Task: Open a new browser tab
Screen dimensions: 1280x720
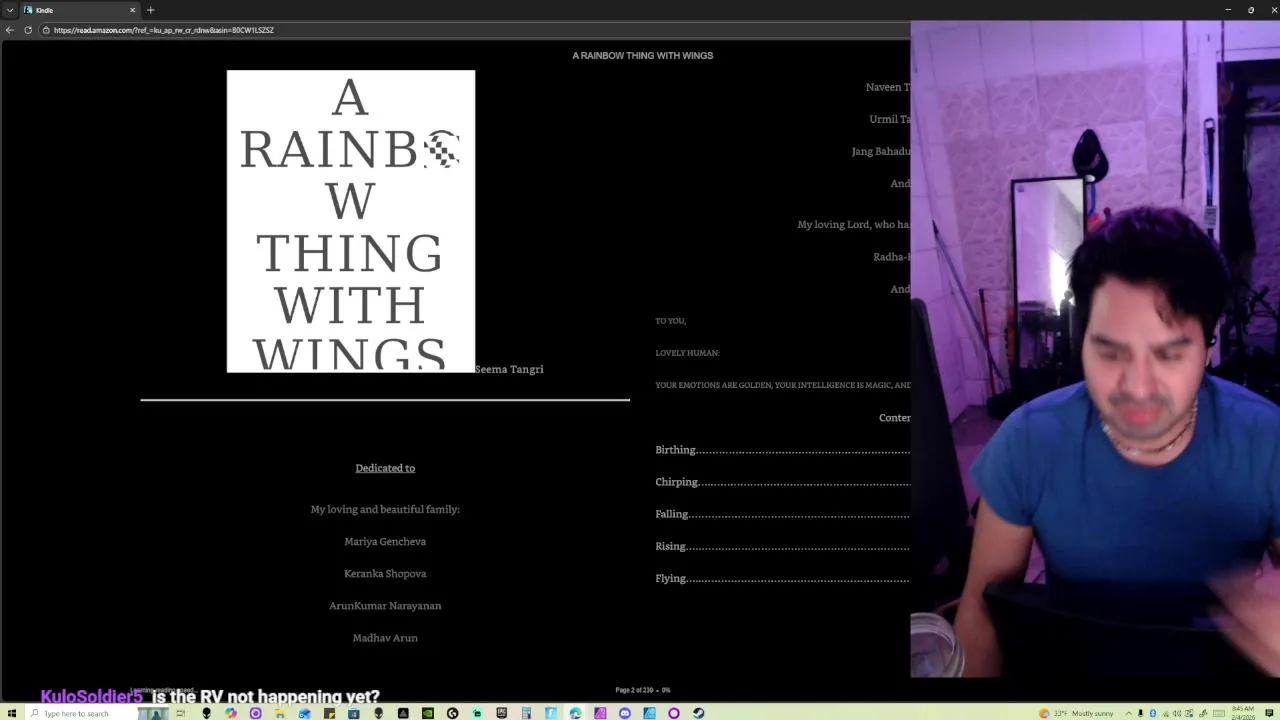Action: point(150,10)
